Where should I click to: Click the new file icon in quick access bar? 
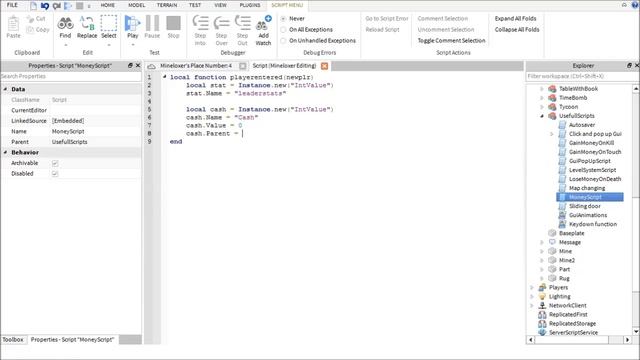point(33,6)
